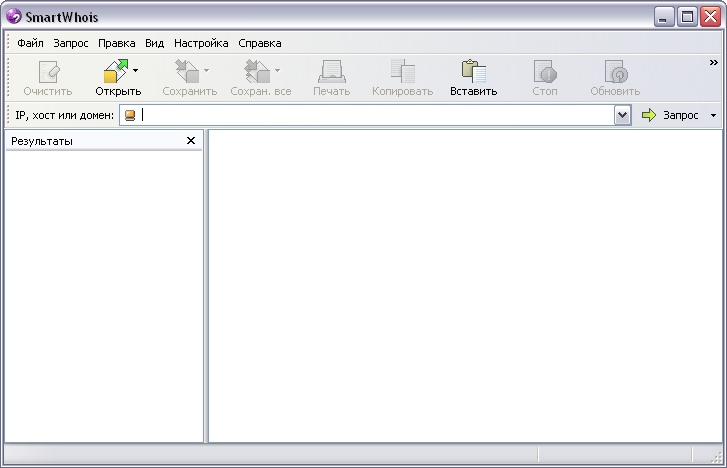Open the Запрос menu in the menu bar
Image resolution: width=727 pixels, height=468 pixels.
pos(70,43)
